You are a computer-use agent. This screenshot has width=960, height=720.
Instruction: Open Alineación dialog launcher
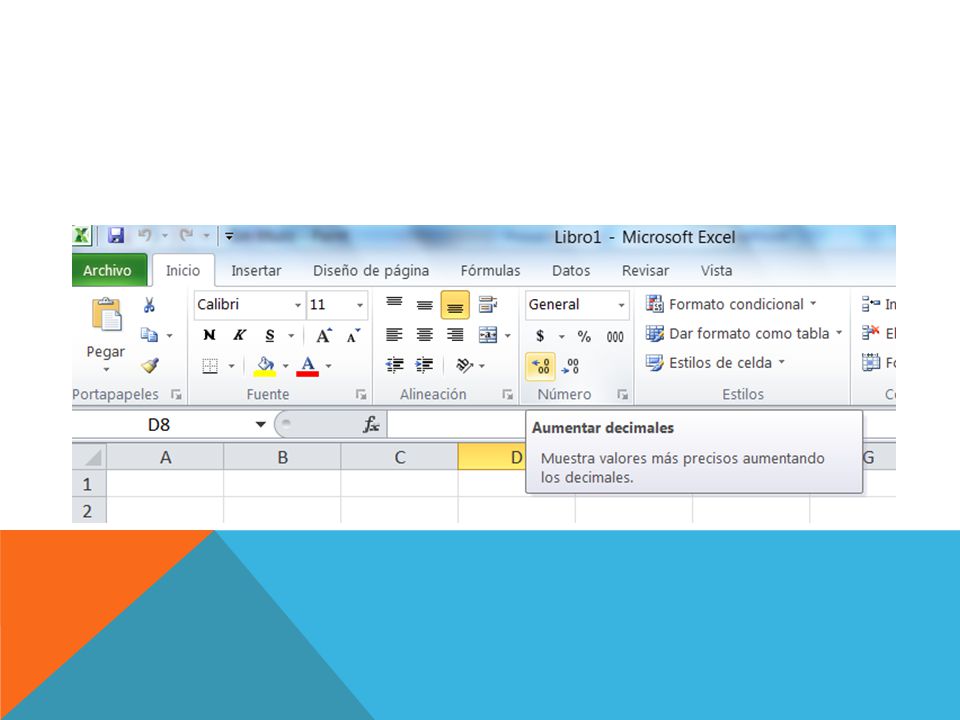[508, 395]
